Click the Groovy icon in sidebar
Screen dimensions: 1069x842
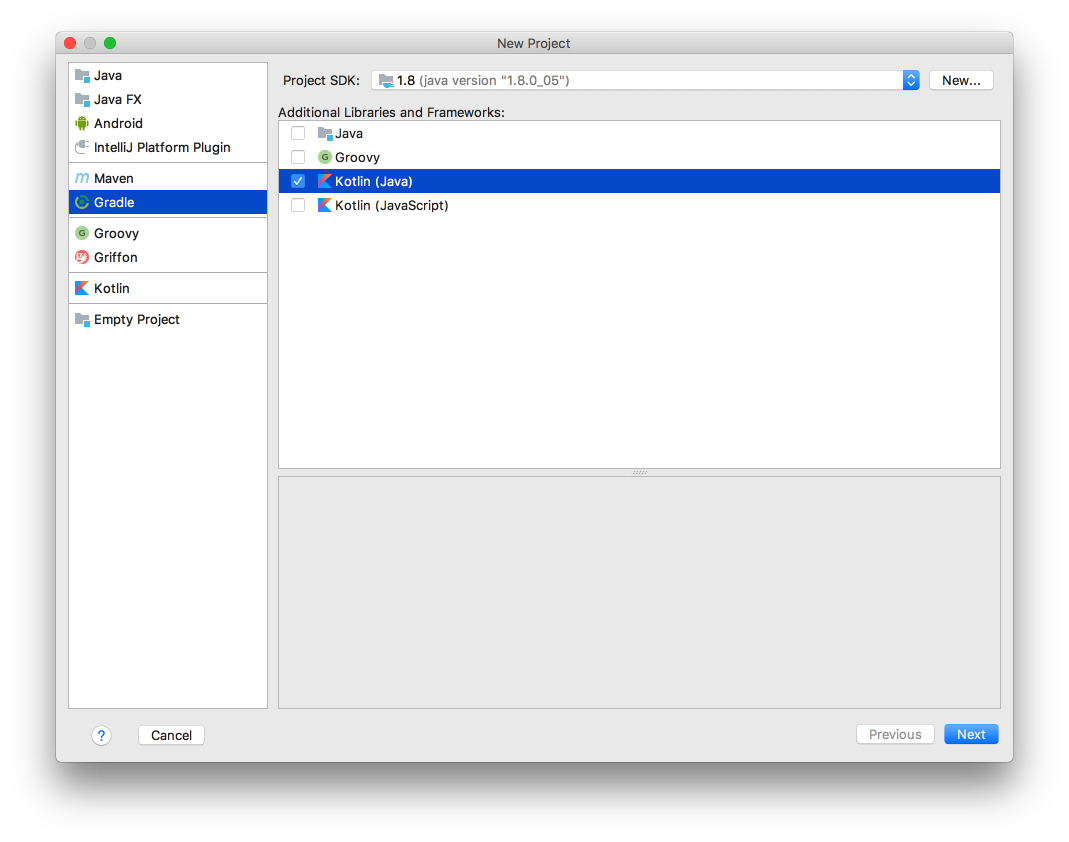coord(82,233)
